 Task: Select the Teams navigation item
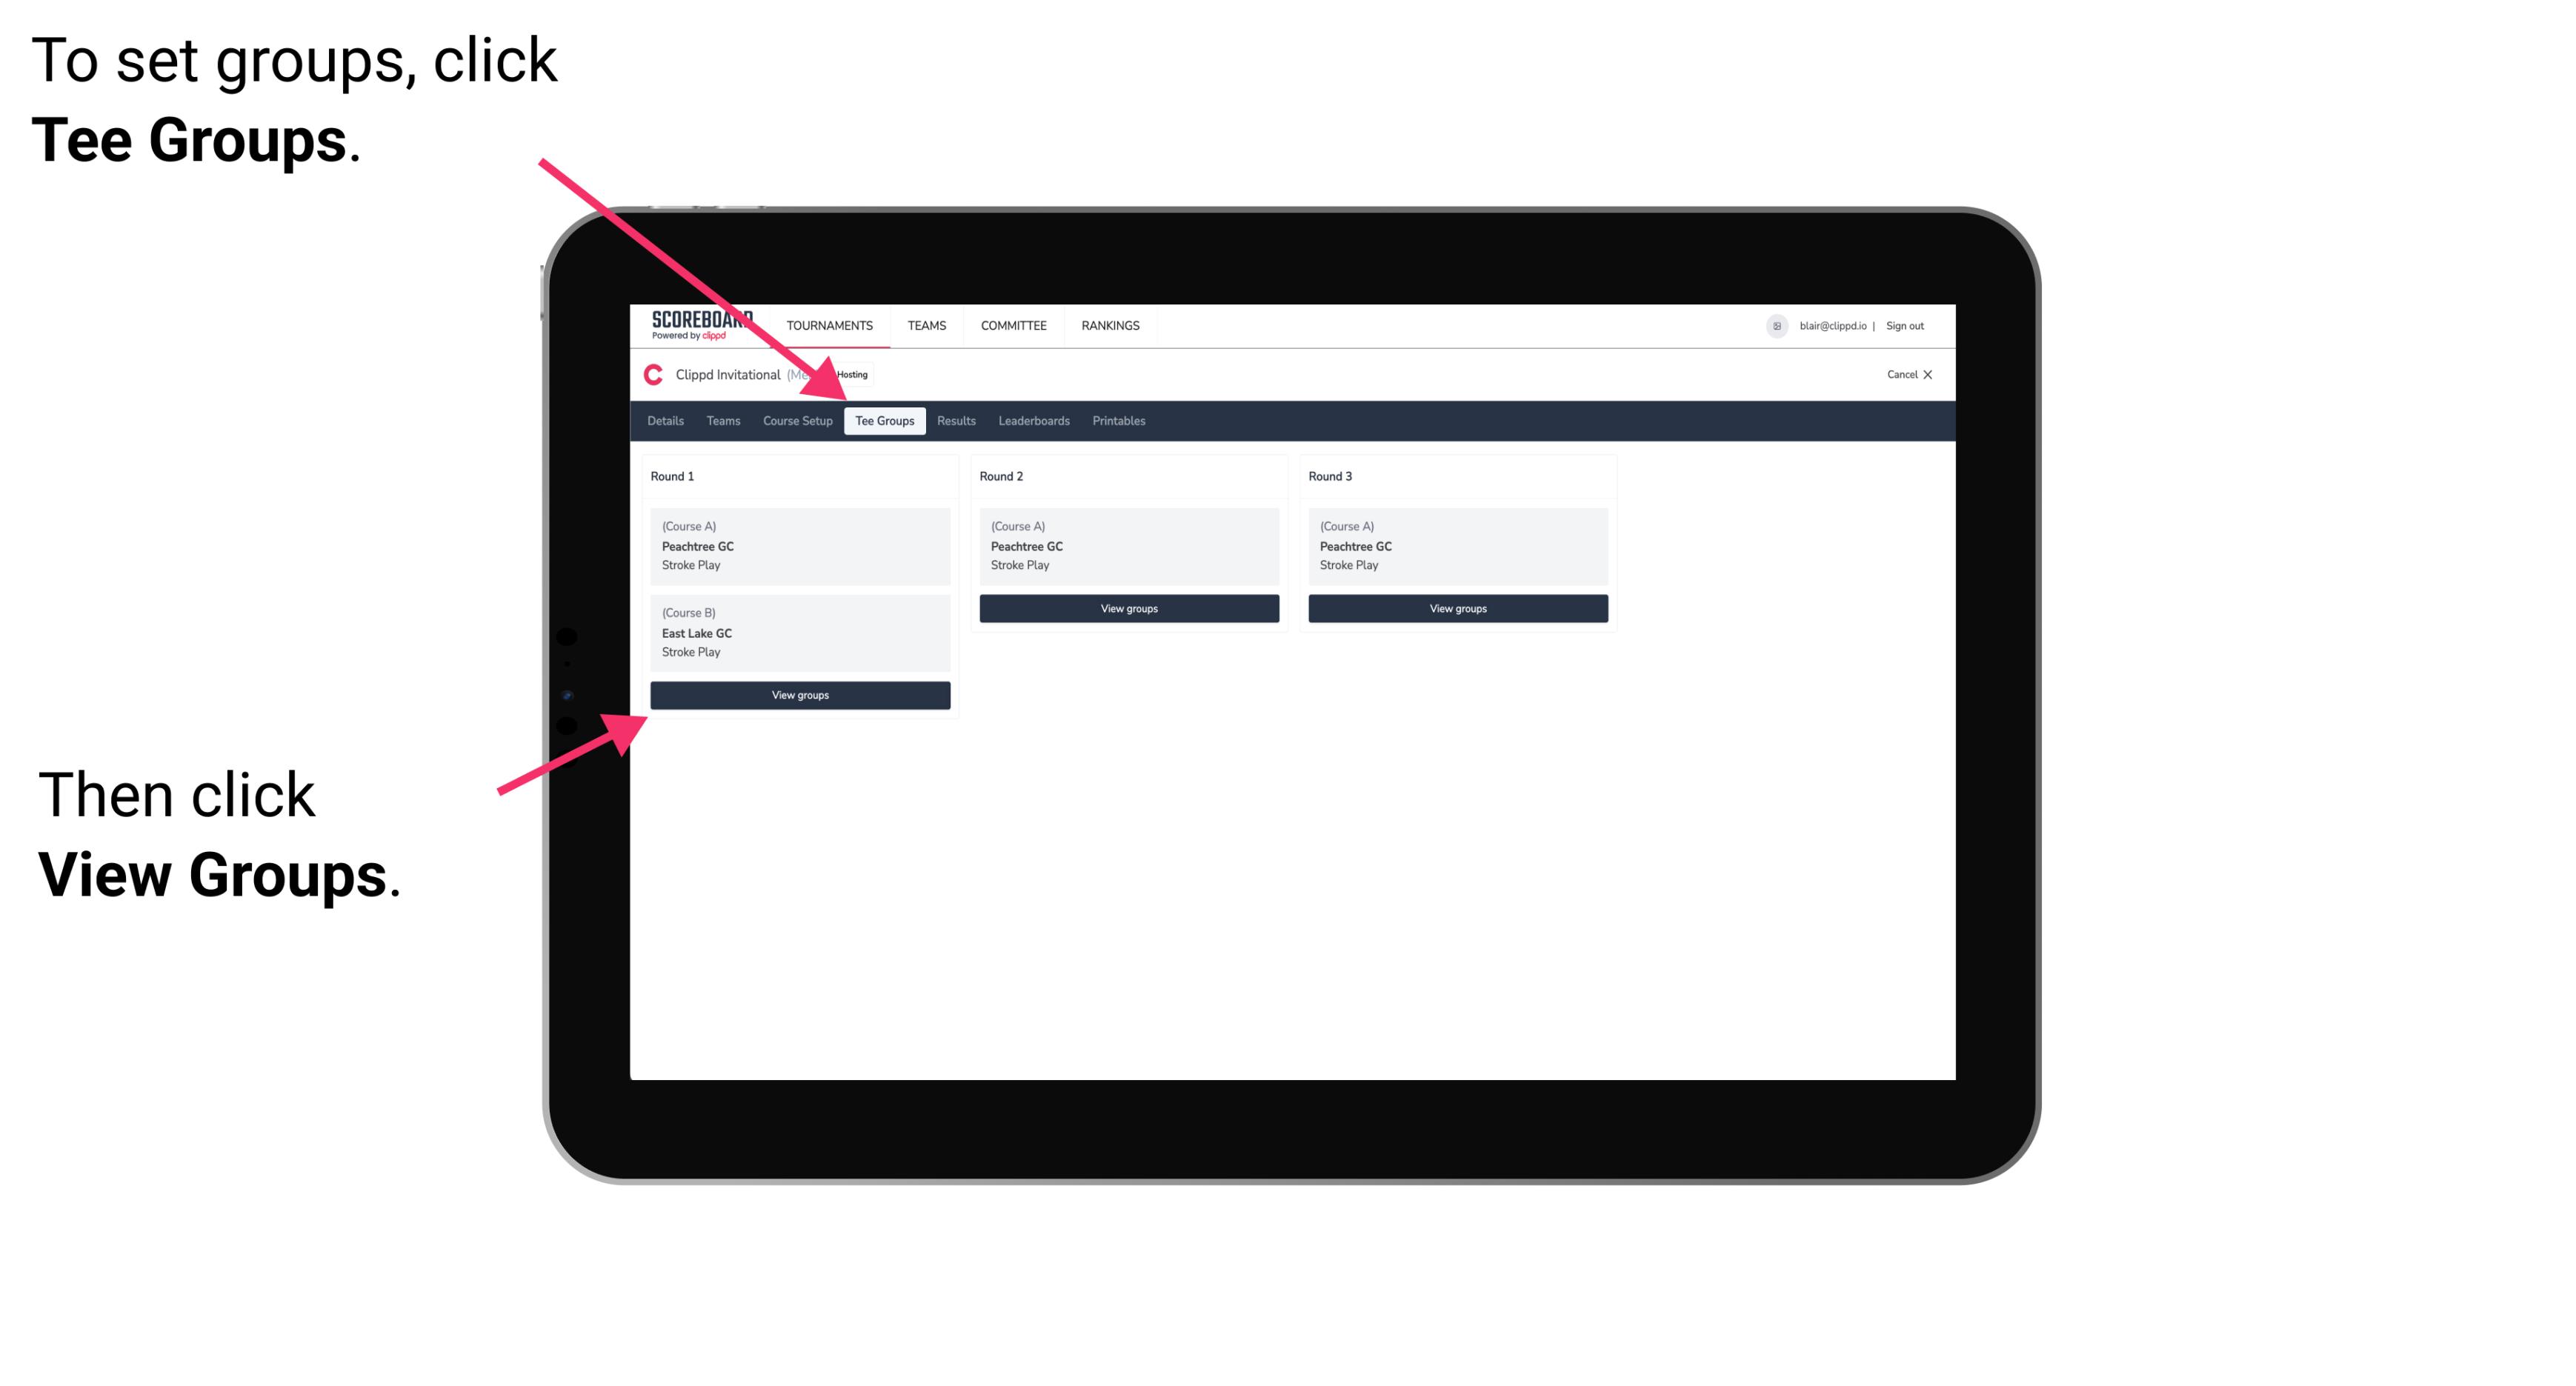coord(719,420)
